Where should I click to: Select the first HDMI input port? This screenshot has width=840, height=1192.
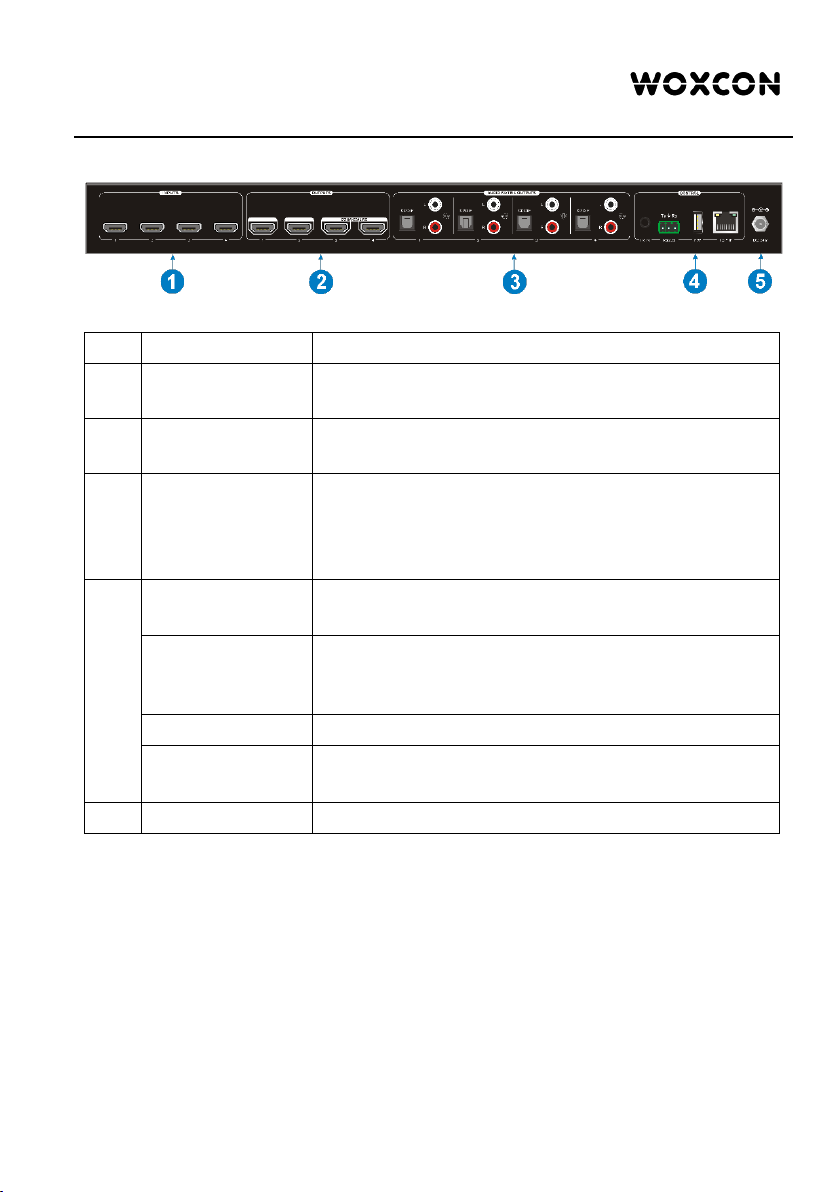pos(115,227)
